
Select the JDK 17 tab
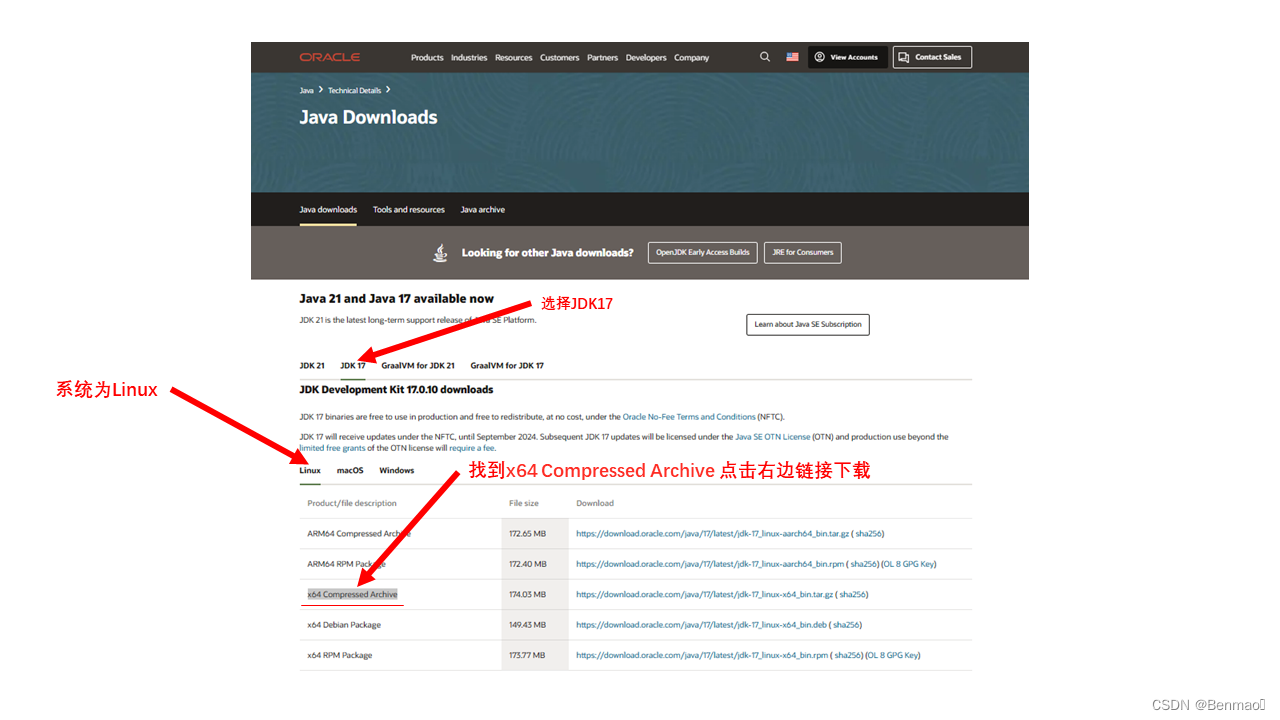[x=353, y=366]
